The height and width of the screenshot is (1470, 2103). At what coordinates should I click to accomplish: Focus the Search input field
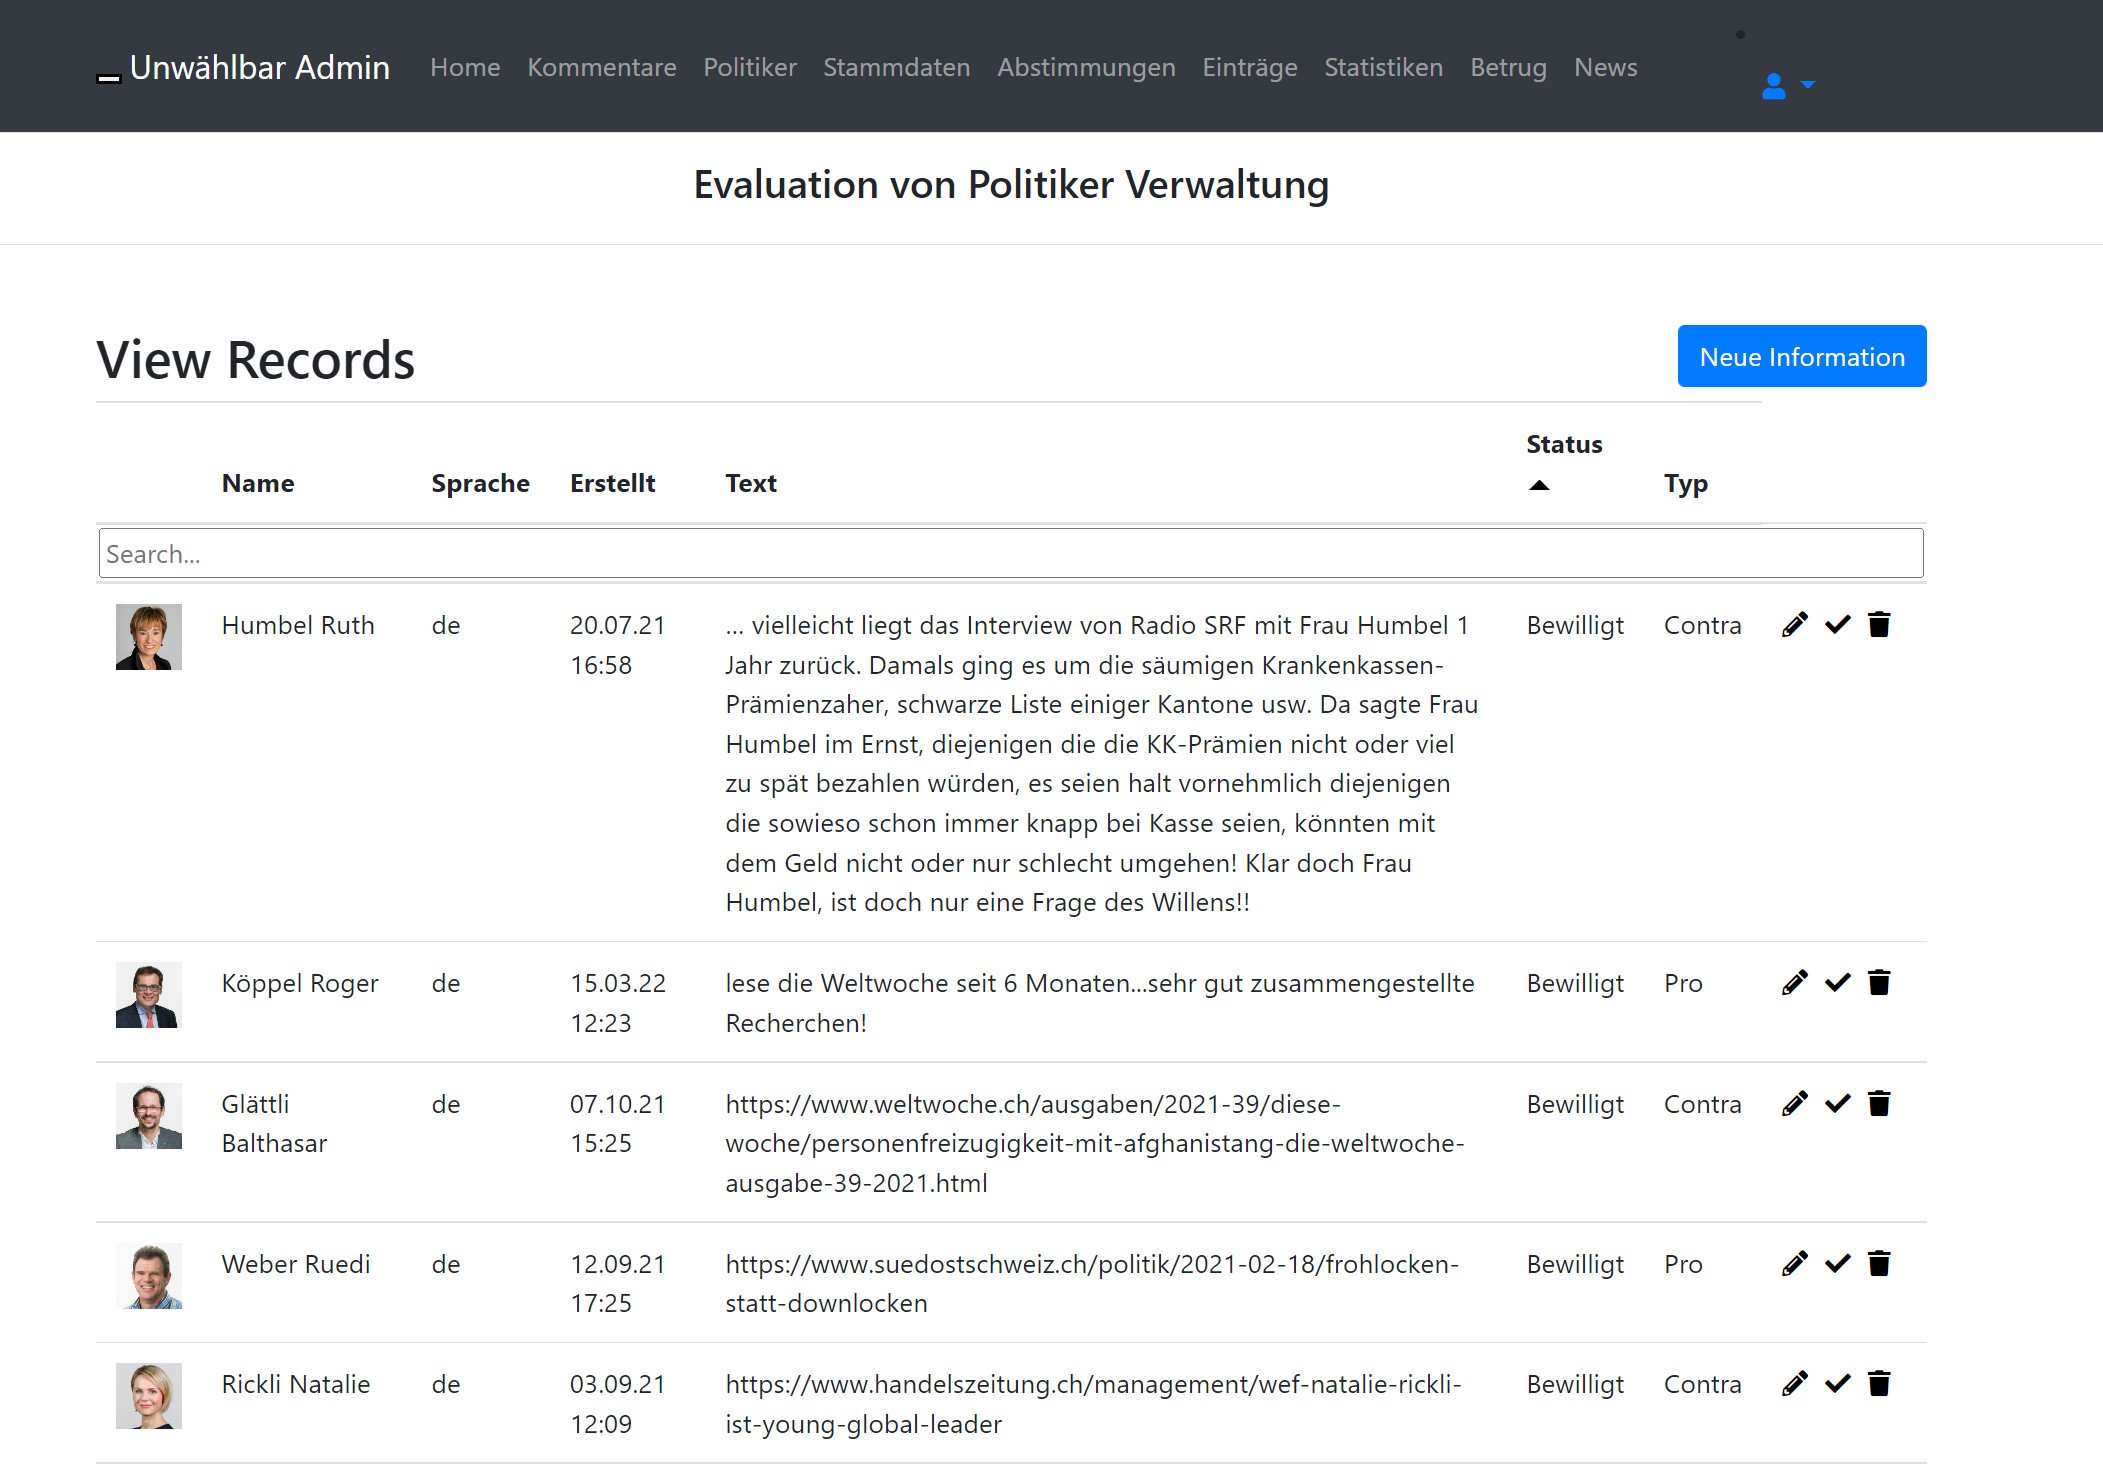[1011, 553]
